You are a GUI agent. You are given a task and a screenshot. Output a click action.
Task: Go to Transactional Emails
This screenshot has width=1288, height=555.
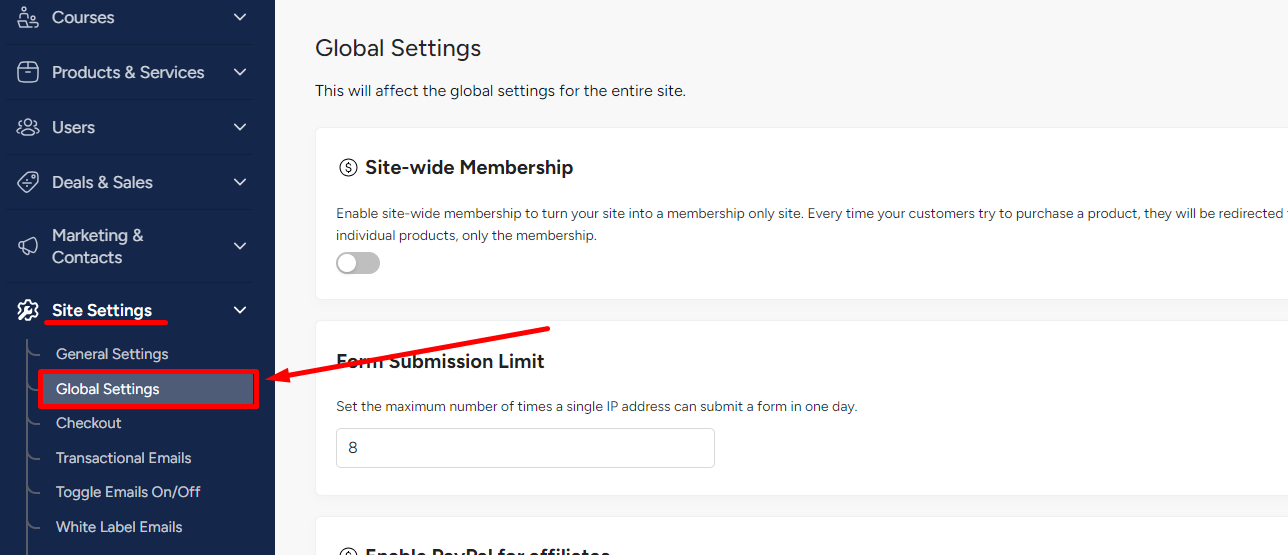click(x=124, y=458)
